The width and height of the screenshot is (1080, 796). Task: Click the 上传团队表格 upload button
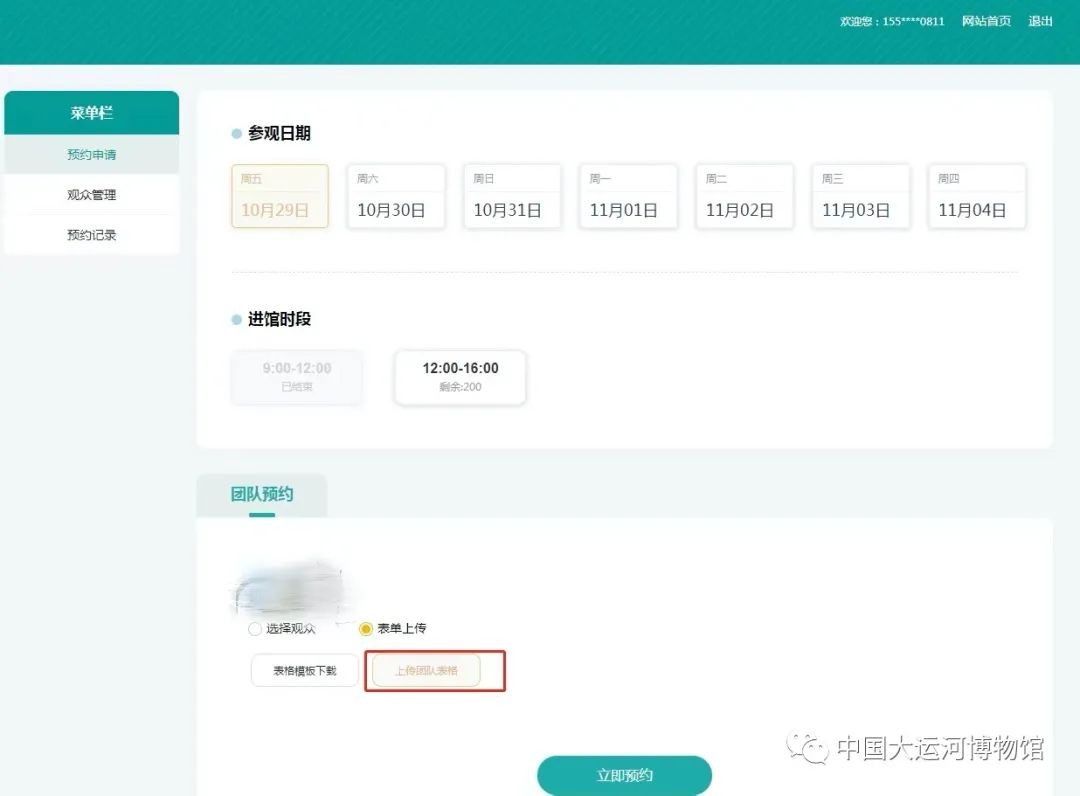[x=426, y=671]
